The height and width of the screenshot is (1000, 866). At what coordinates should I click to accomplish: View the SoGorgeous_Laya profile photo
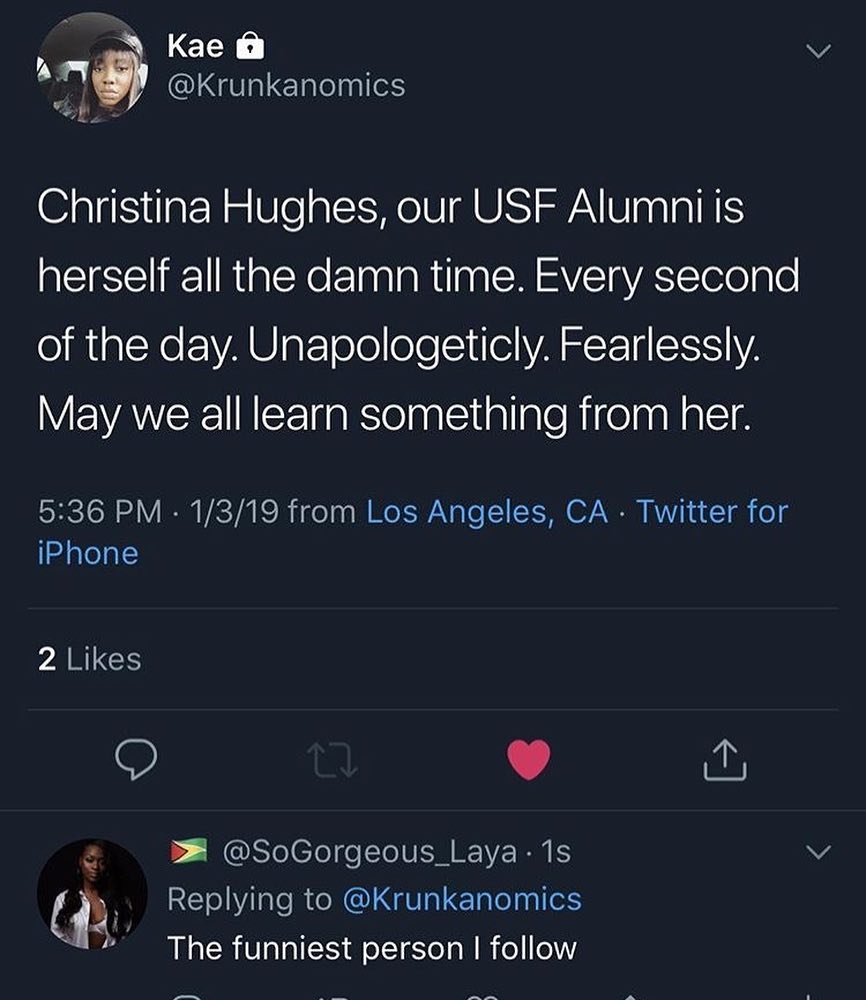[92, 893]
